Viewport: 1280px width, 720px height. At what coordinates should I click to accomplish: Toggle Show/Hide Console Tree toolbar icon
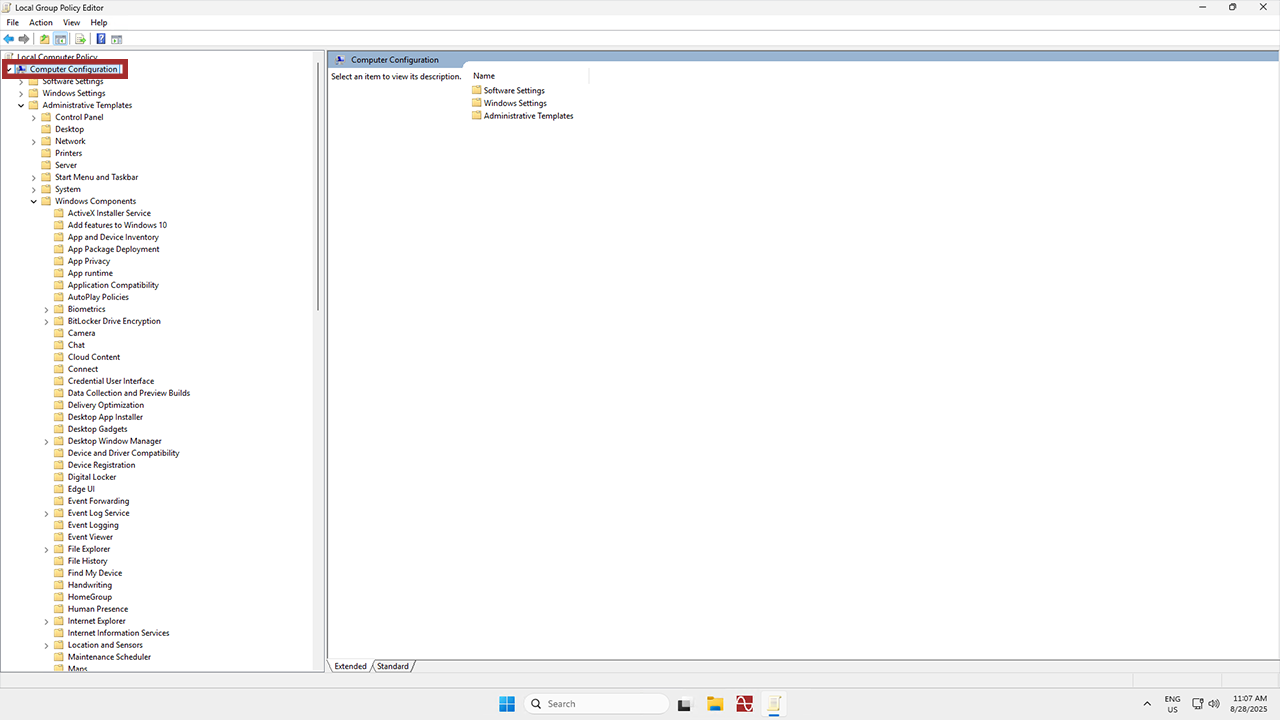(61, 39)
